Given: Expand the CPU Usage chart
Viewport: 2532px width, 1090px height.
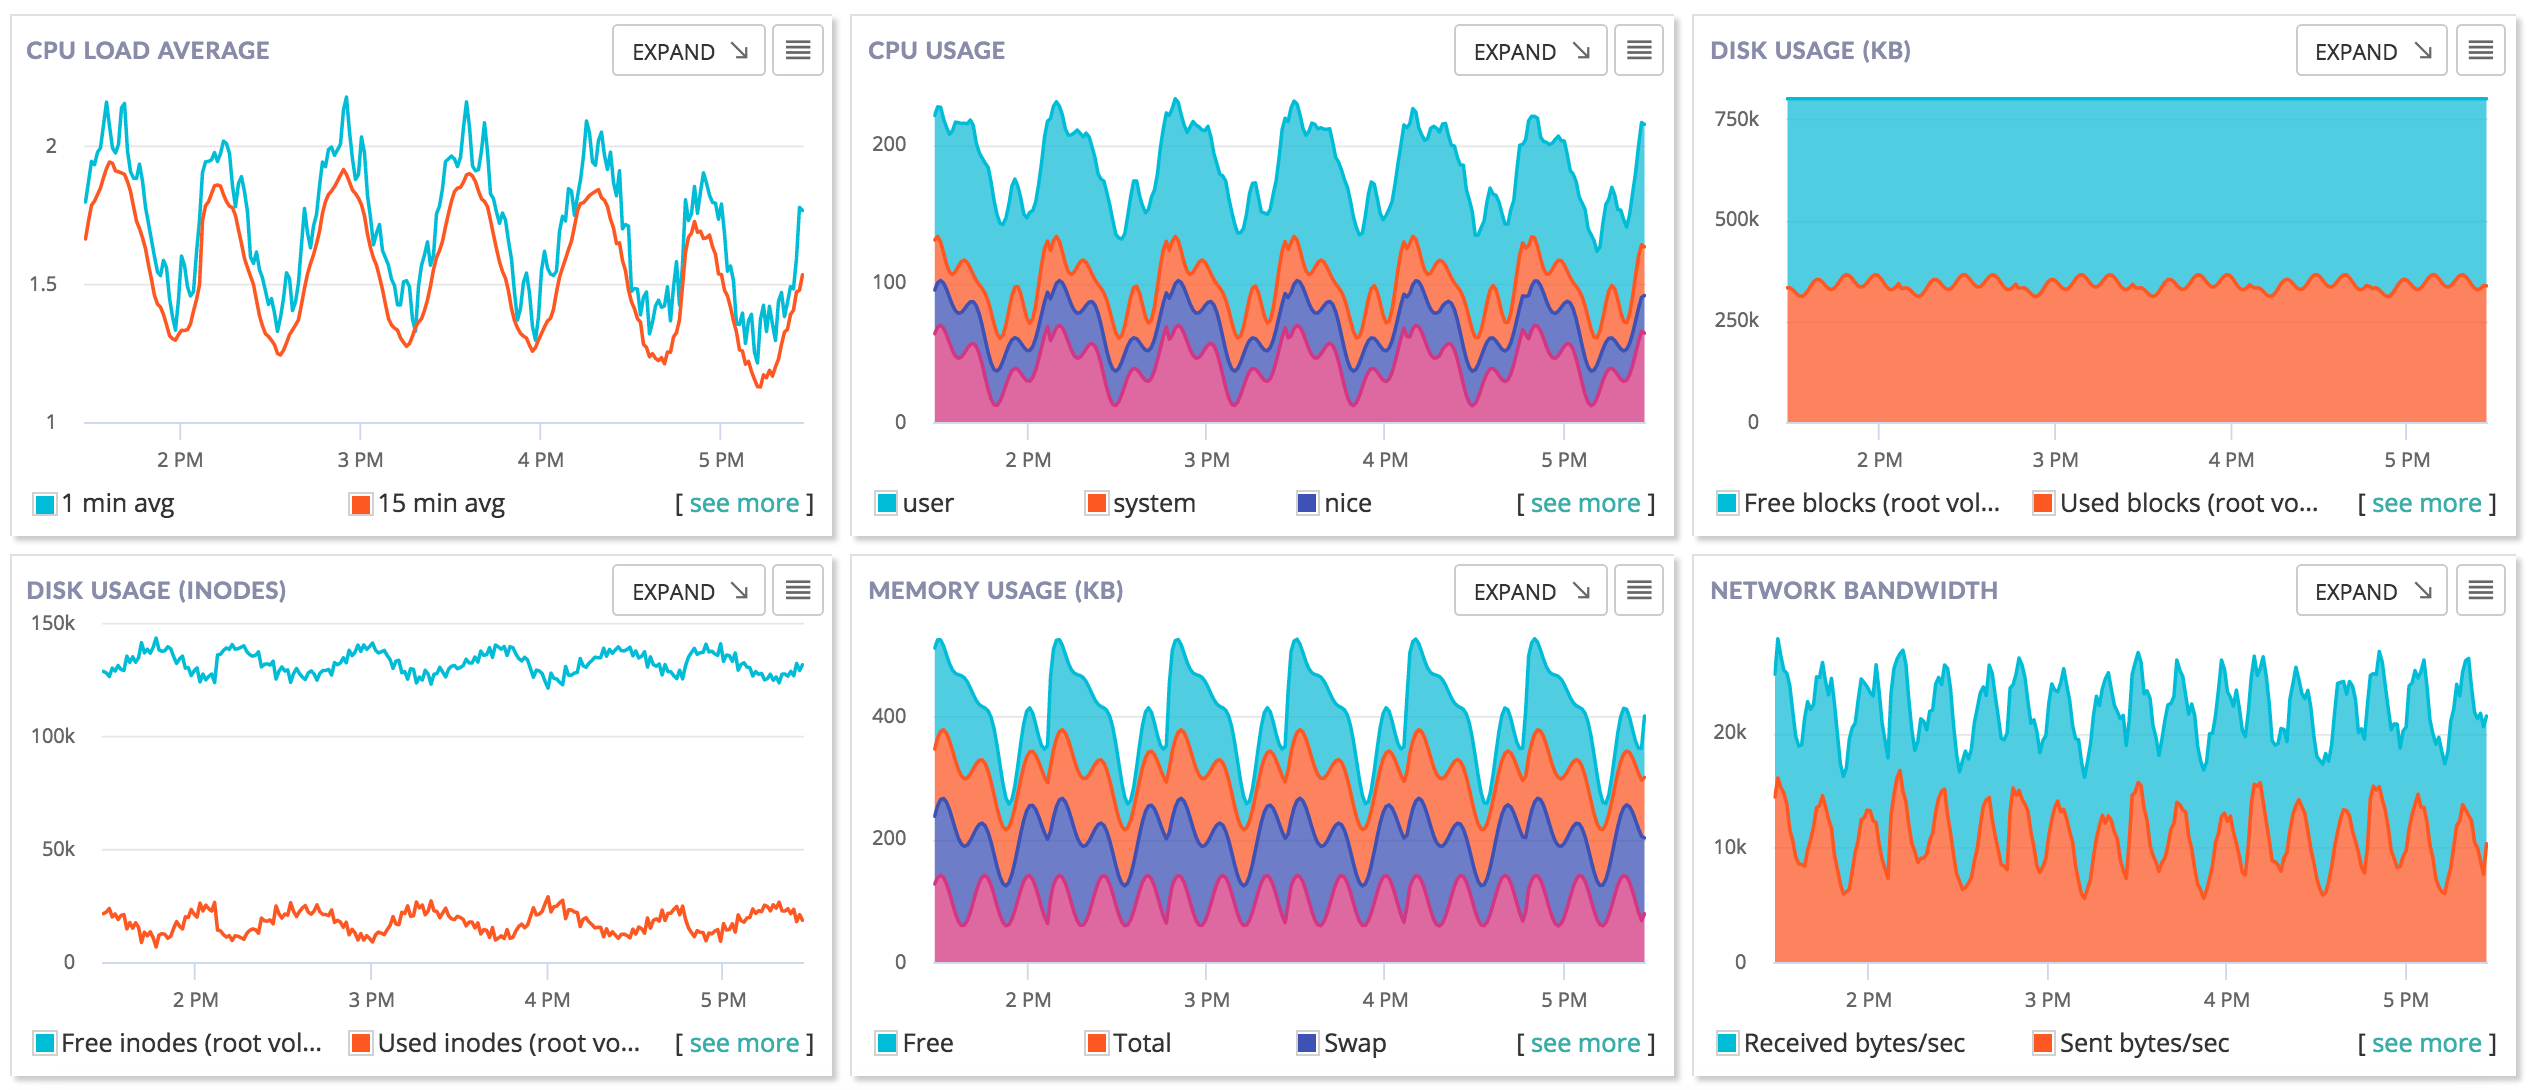Looking at the screenshot, I should pos(1530,51).
